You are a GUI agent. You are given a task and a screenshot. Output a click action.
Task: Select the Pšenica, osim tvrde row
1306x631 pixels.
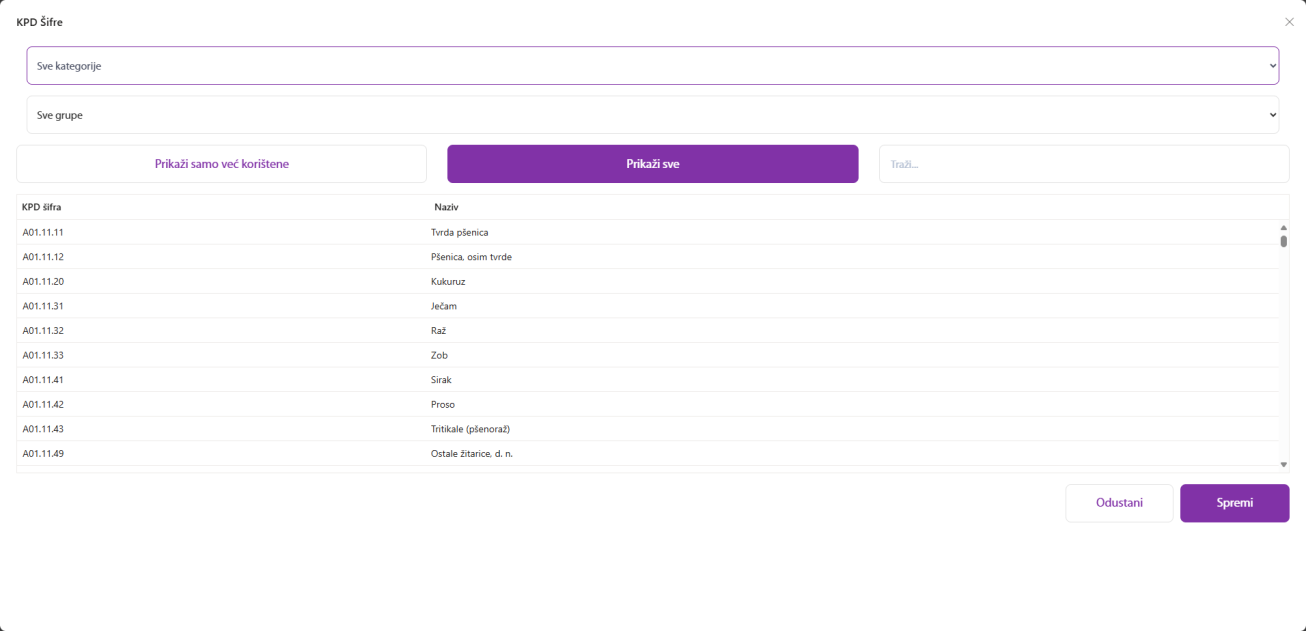pos(471,257)
